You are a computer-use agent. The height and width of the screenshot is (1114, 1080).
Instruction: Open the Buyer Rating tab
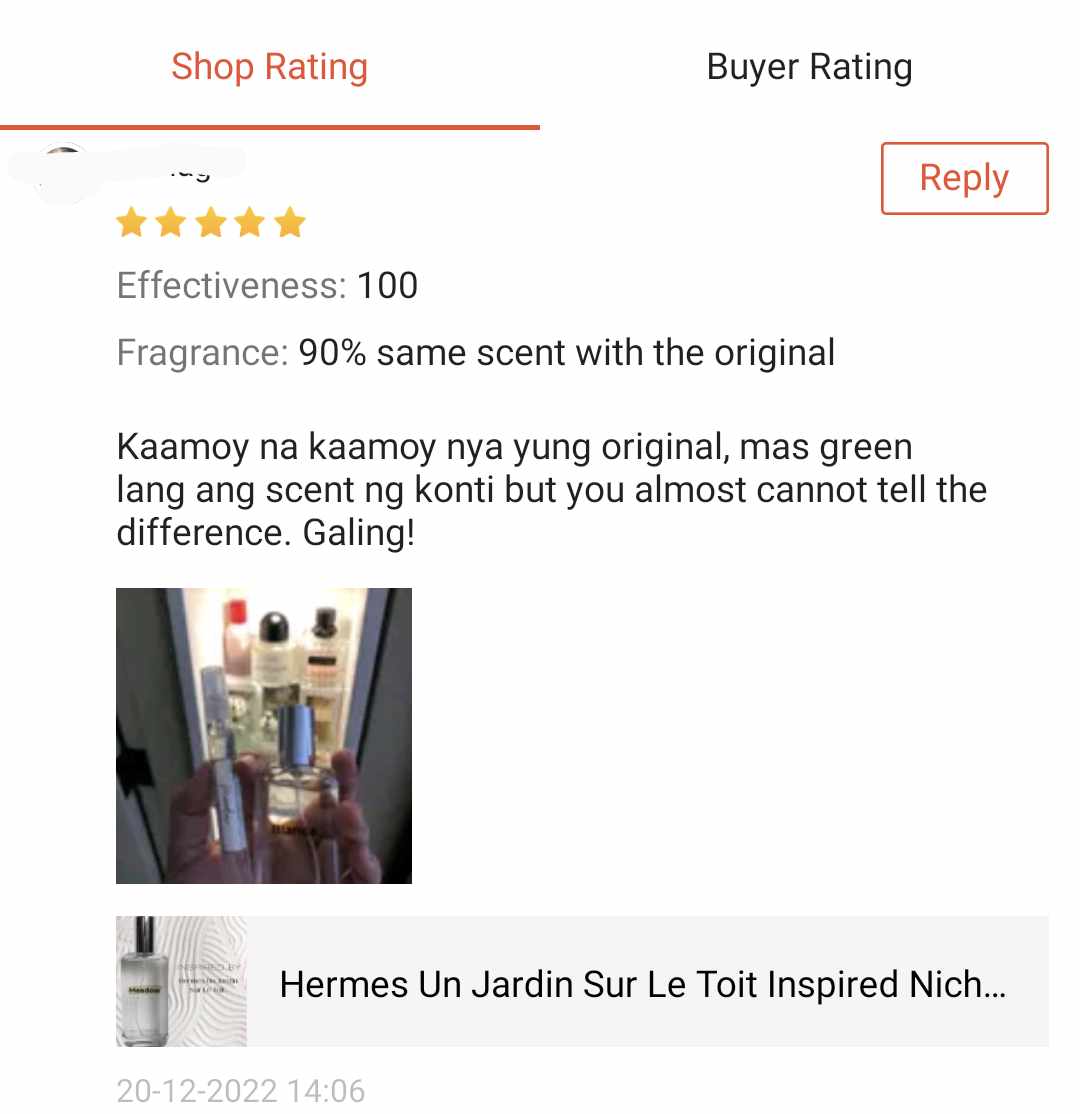[x=809, y=67]
